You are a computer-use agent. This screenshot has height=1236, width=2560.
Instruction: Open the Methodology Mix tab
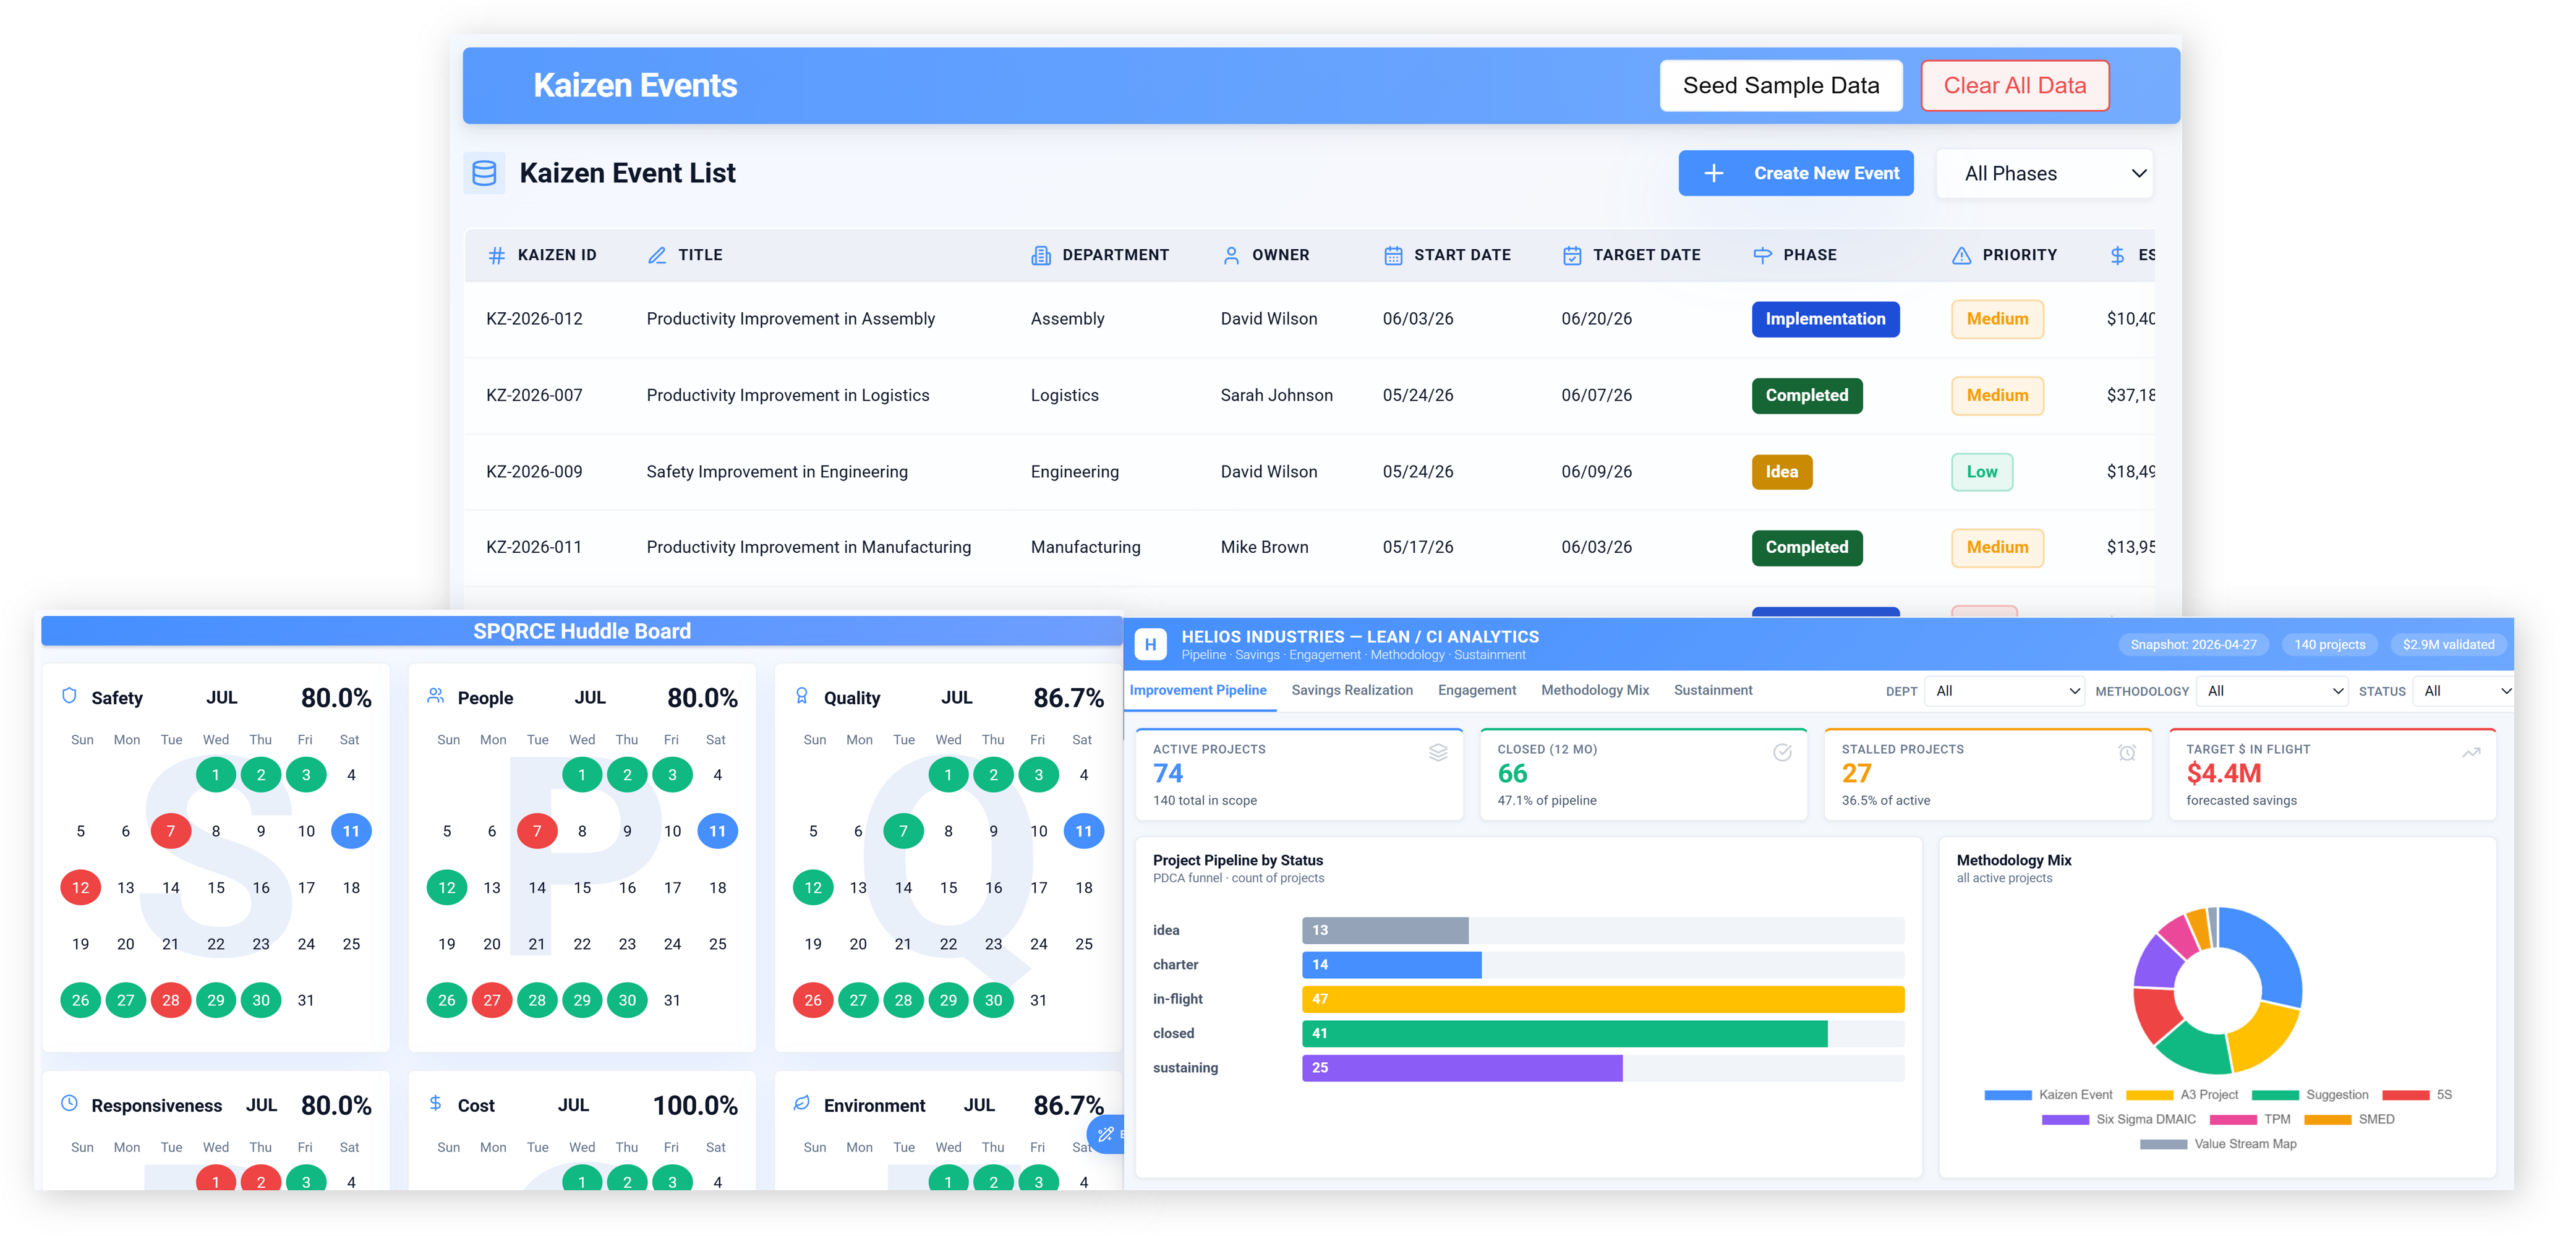[x=1595, y=690]
